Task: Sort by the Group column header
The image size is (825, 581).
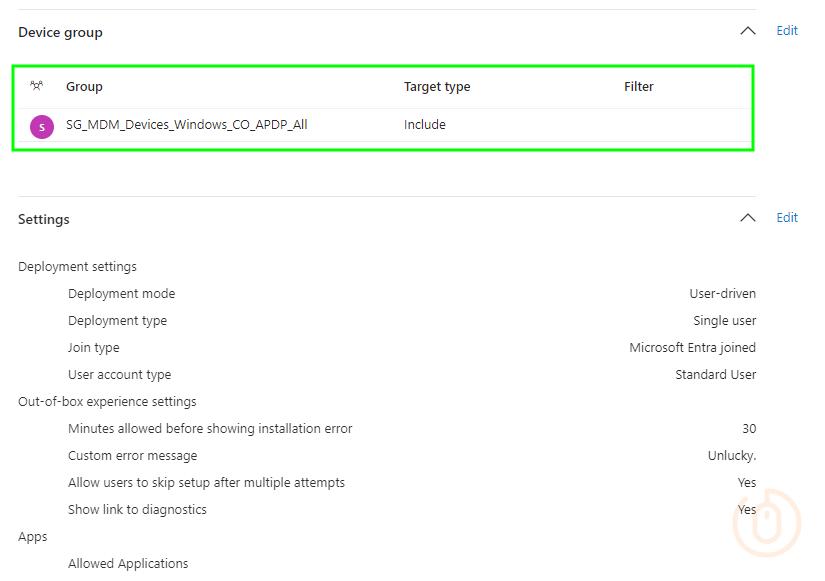Action: (84, 87)
